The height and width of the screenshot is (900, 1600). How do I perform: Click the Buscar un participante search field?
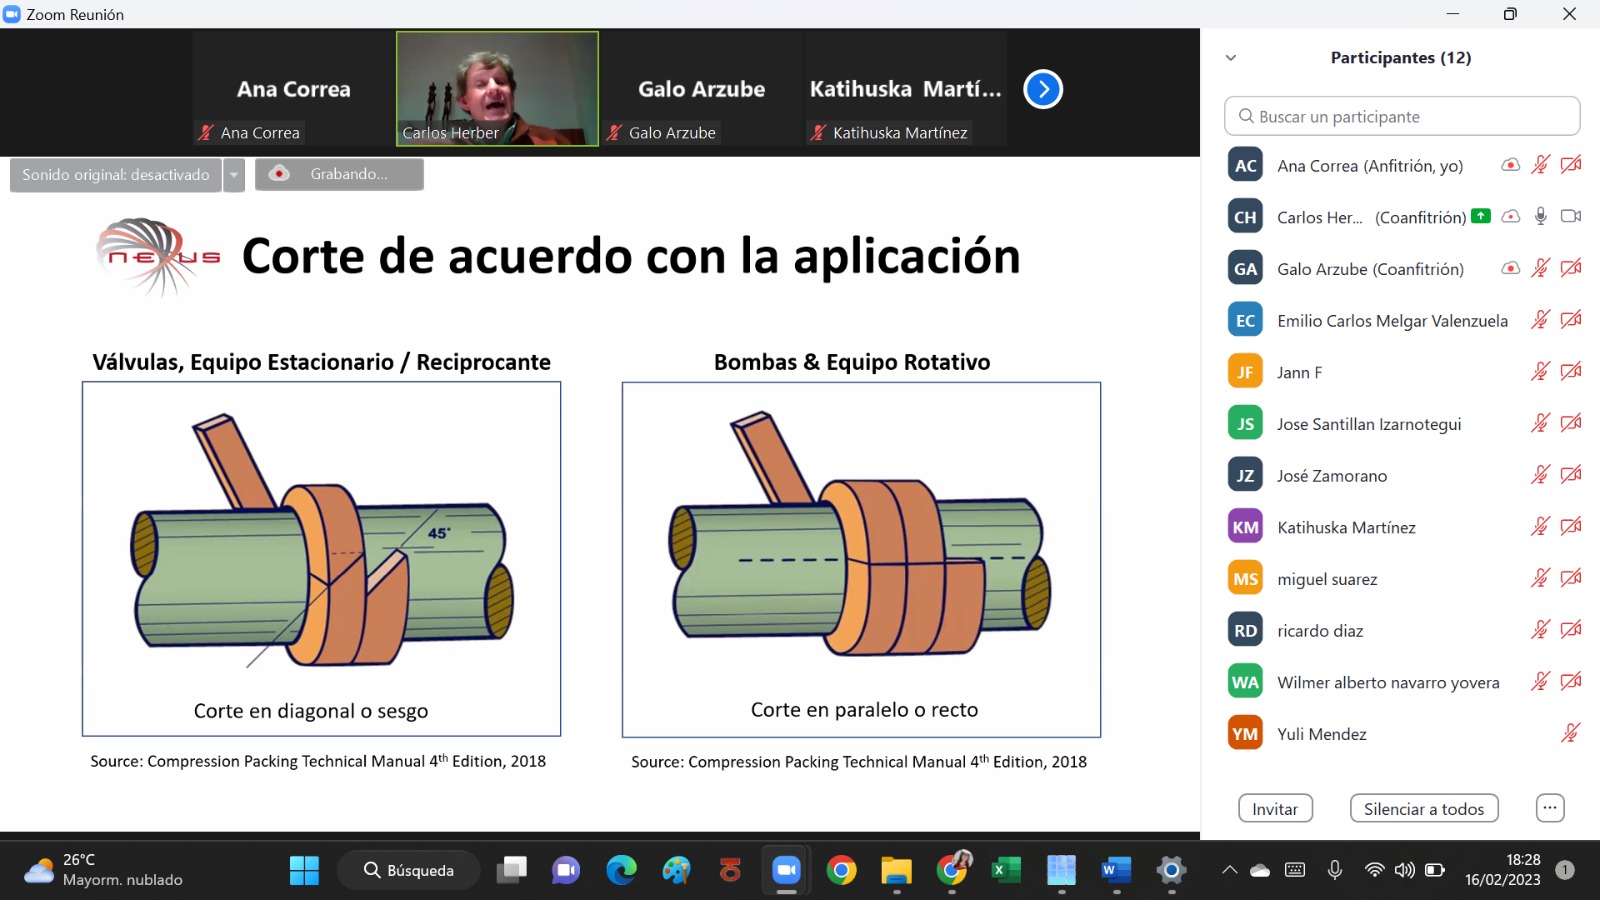(x=1401, y=116)
